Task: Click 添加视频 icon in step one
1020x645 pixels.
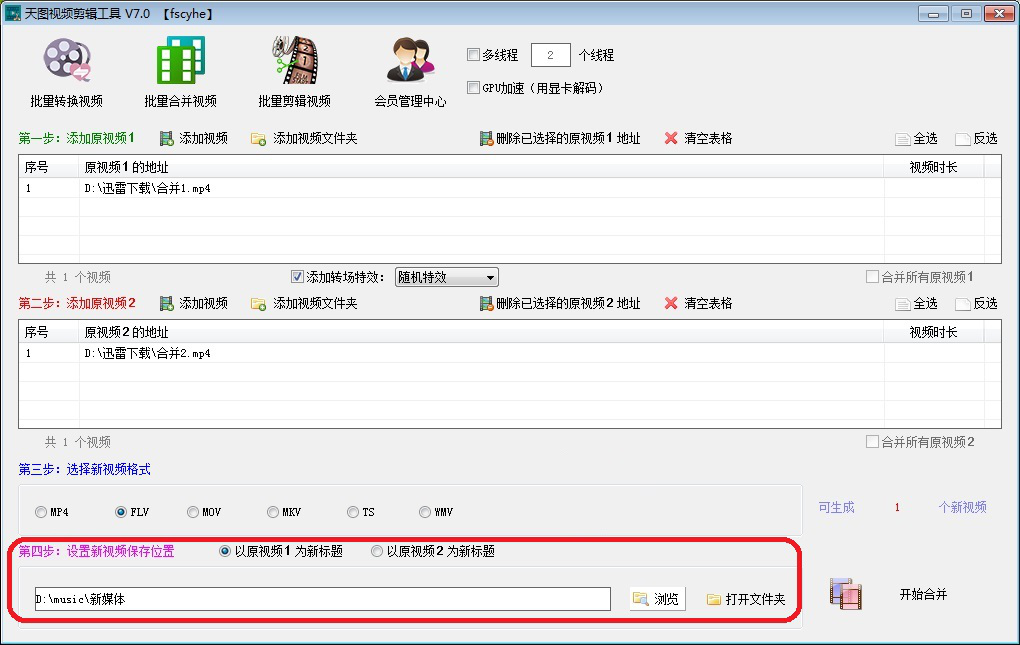Action: coord(167,138)
